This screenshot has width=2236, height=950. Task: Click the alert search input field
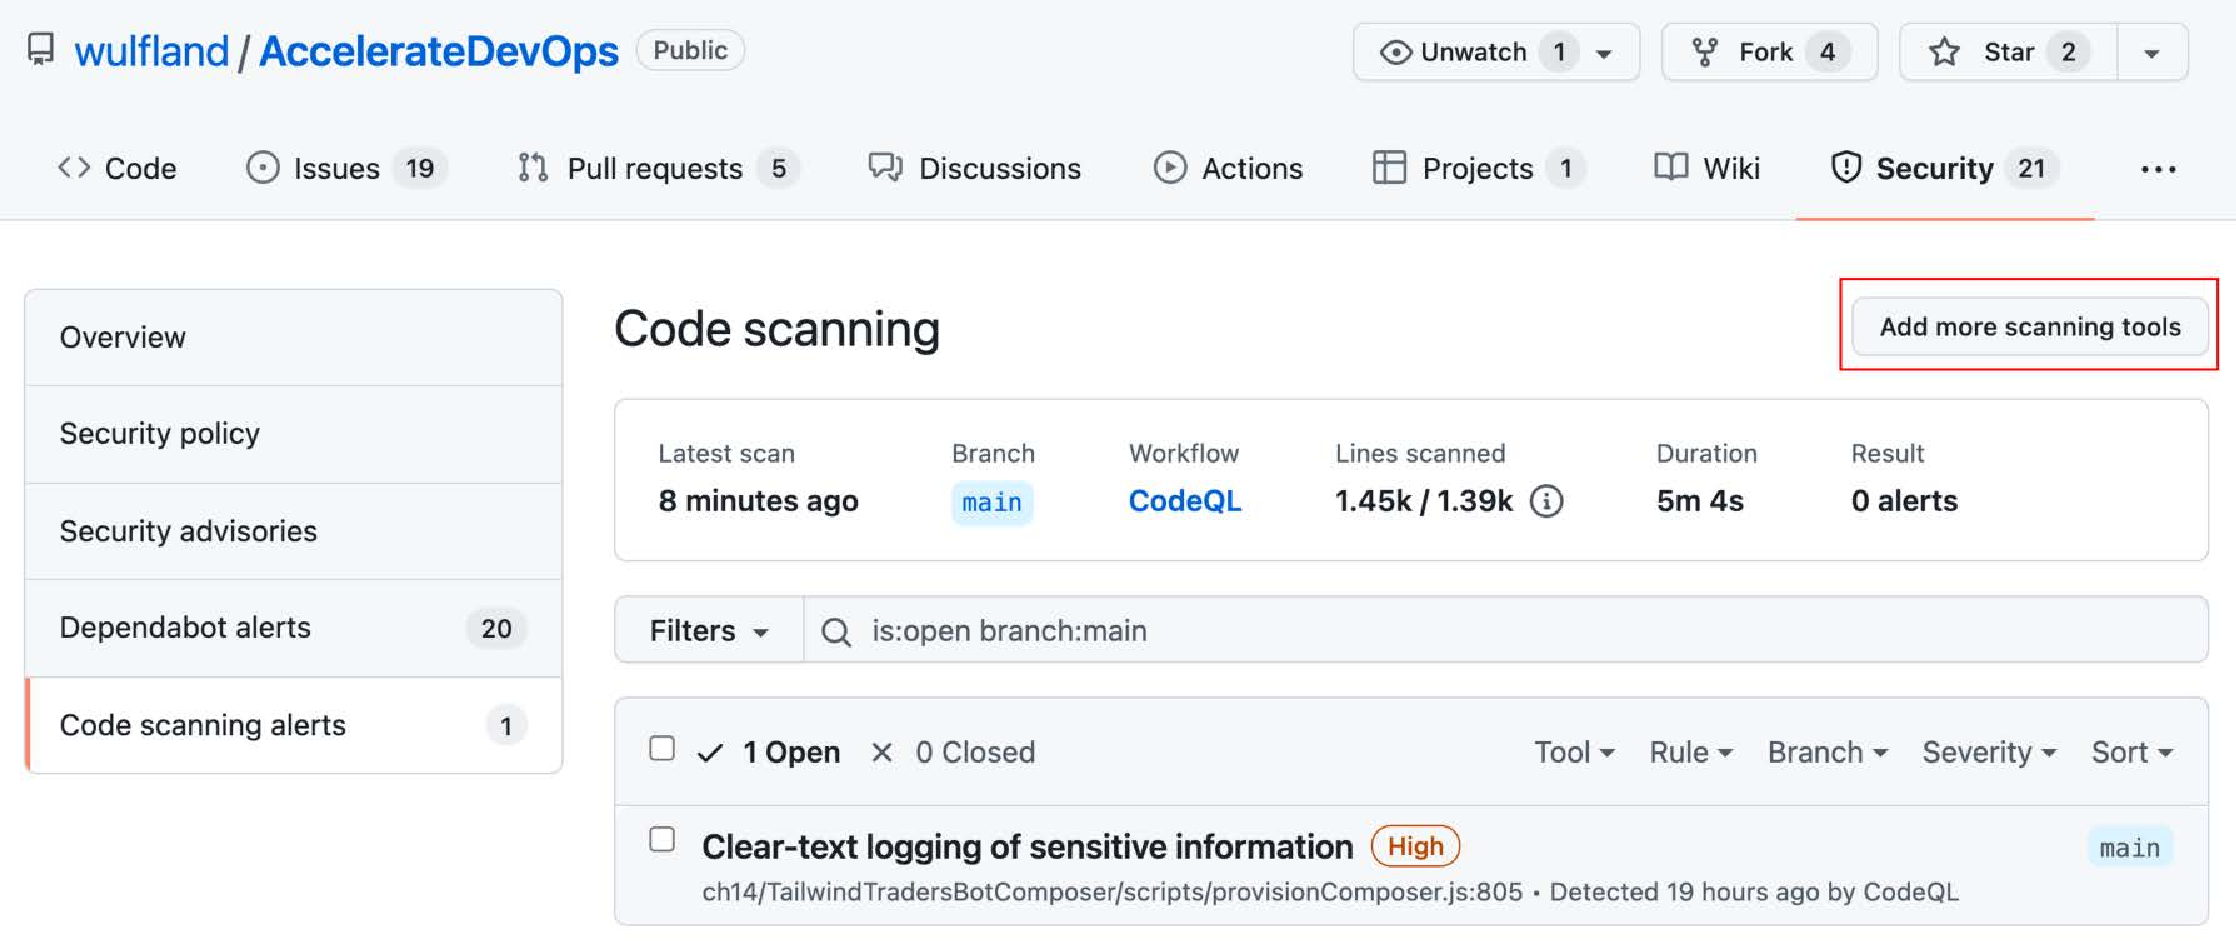(1505, 631)
